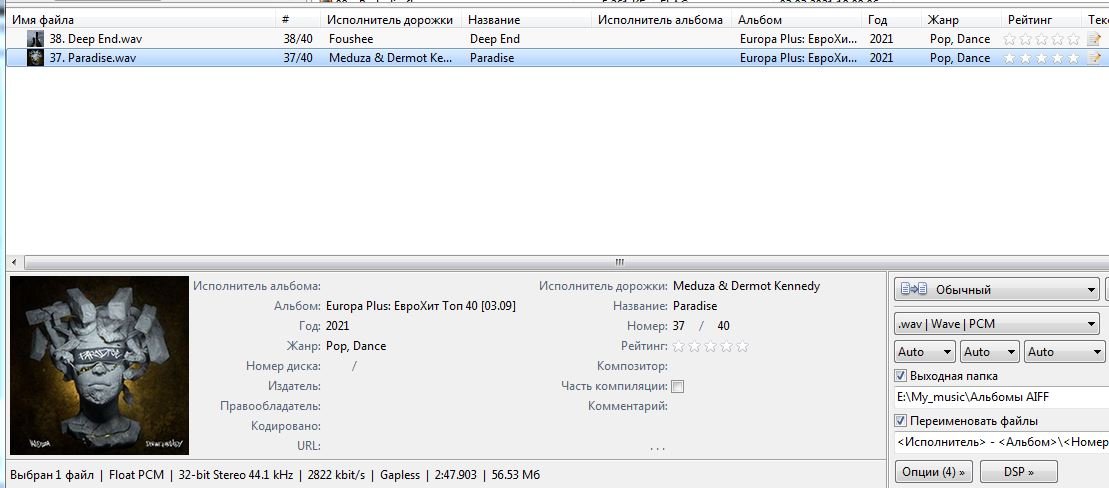
Task: Click the 37/40 track number cell
Action: [298, 58]
